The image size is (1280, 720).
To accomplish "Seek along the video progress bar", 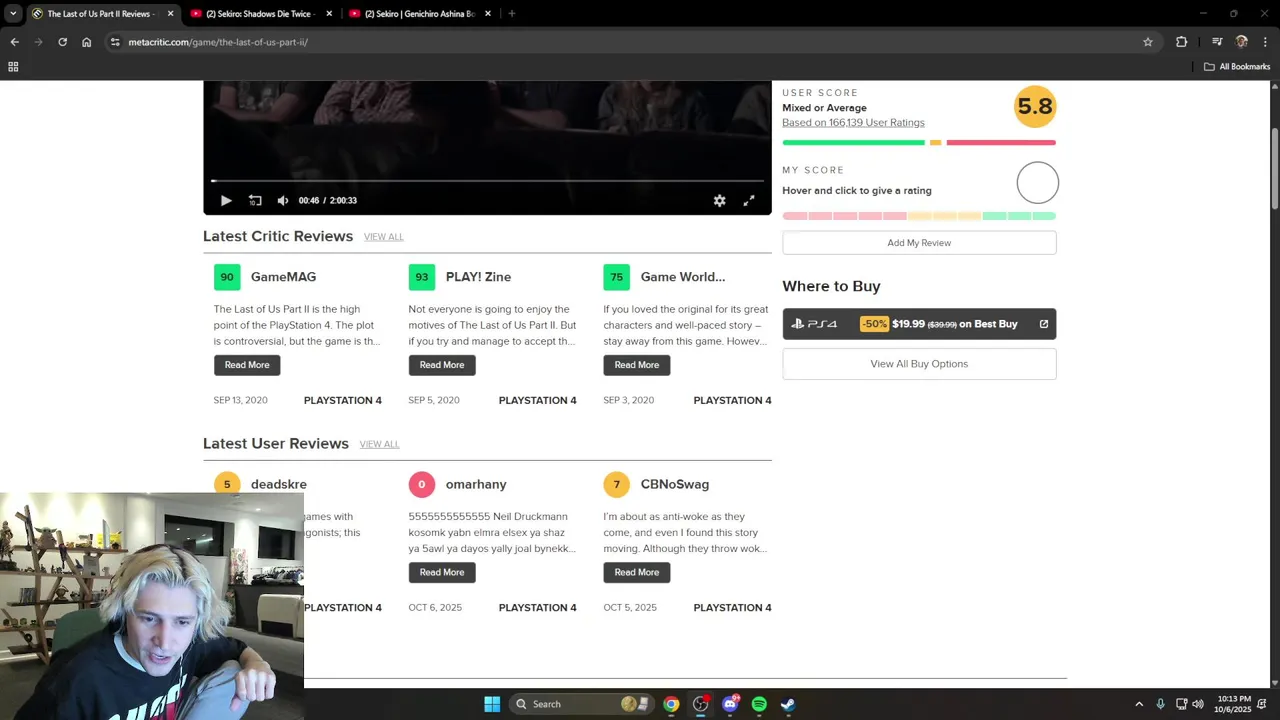I will tap(487, 181).
